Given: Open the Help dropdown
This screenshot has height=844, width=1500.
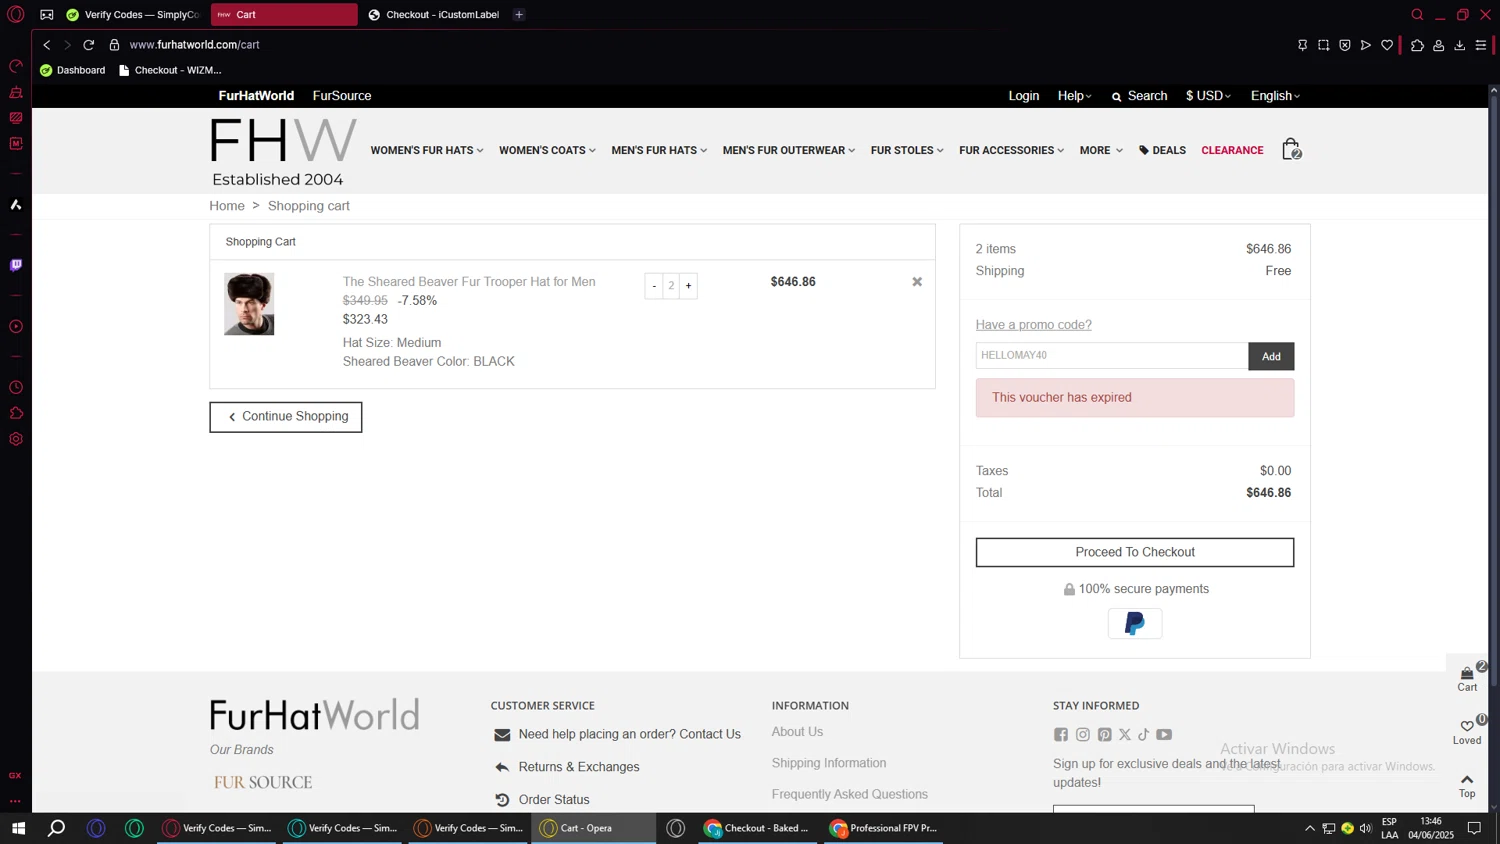Looking at the screenshot, I should pyautogui.click(x=1074, y=96).
